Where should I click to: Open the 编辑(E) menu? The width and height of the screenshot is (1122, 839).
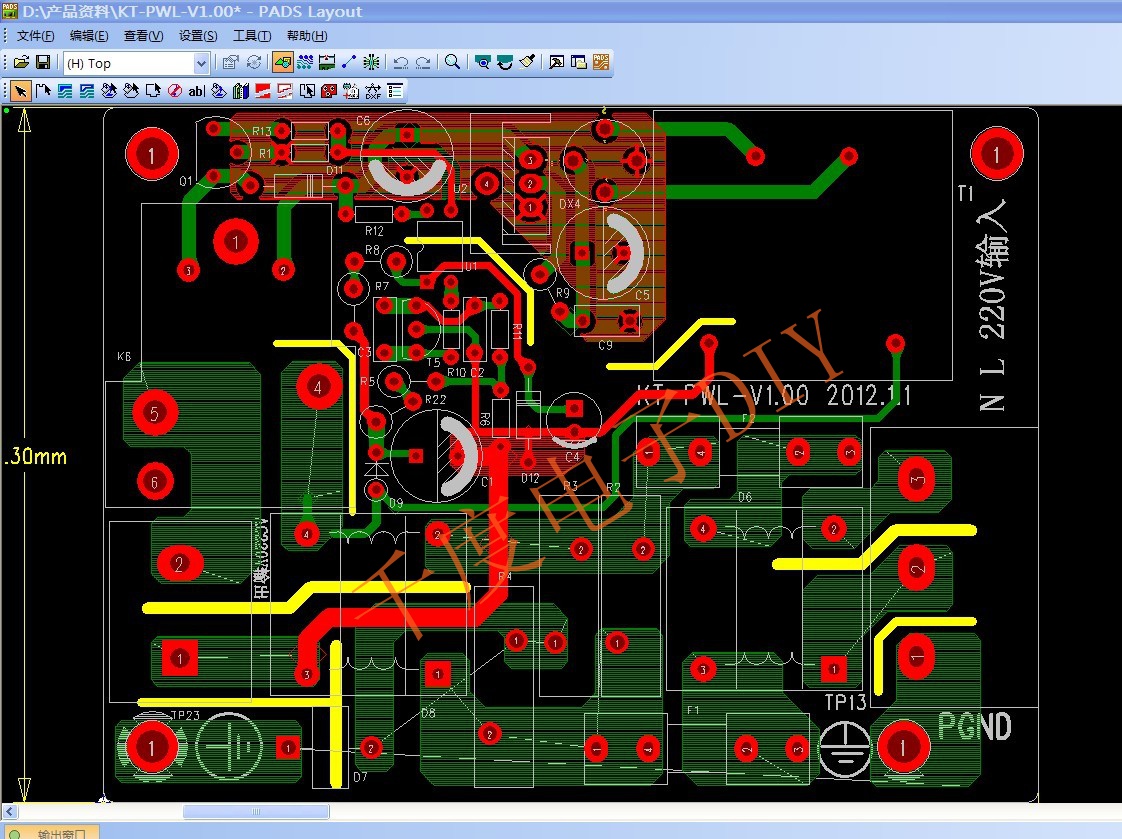tap(89, 36)
